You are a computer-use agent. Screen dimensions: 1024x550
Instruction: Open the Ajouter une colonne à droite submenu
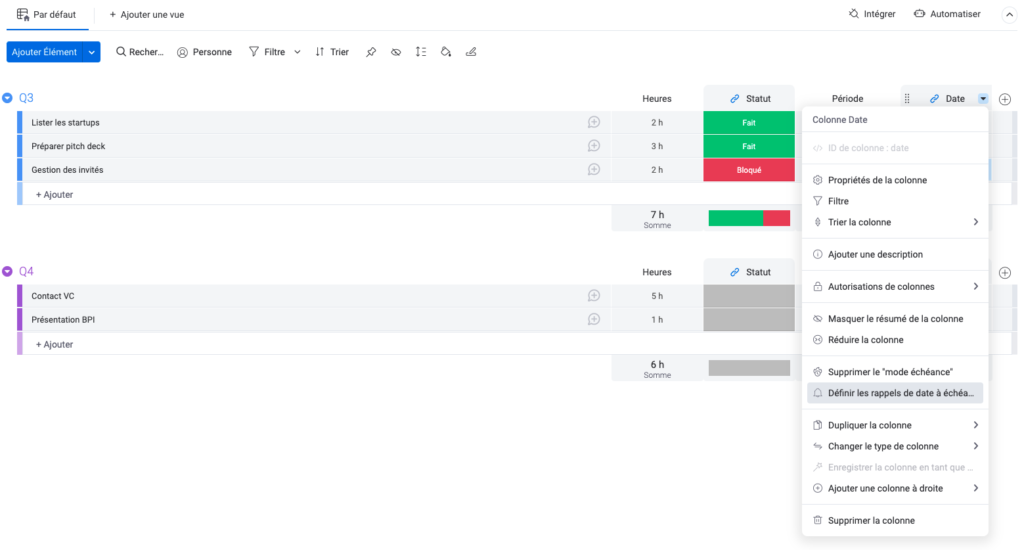tap(895, 488)
